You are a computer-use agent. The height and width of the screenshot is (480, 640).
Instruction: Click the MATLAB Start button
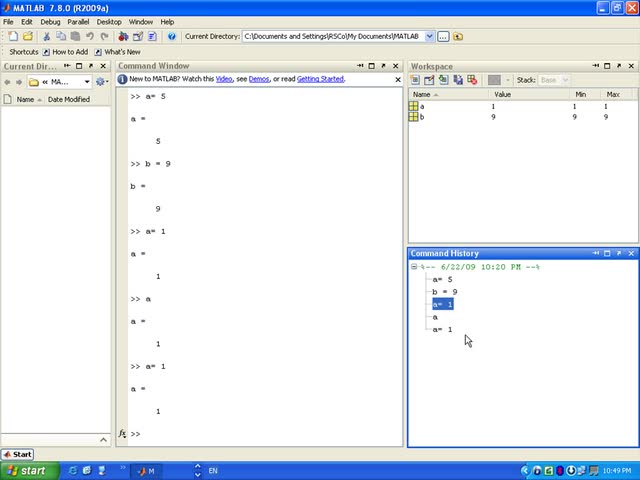(x=18, y=454)
